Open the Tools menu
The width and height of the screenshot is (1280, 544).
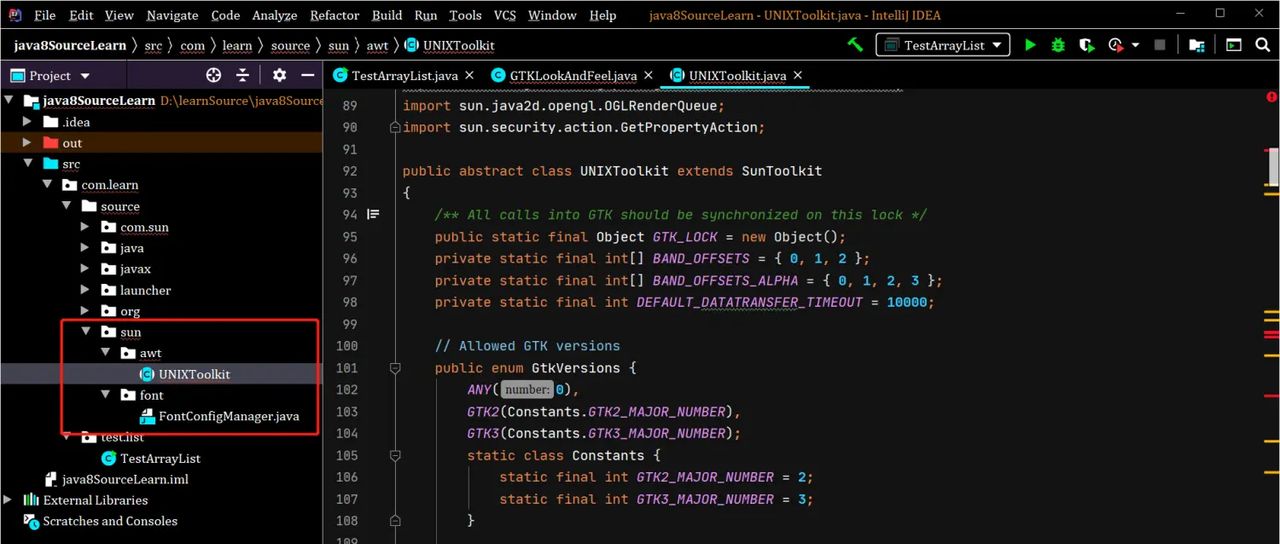coord(465,15)
